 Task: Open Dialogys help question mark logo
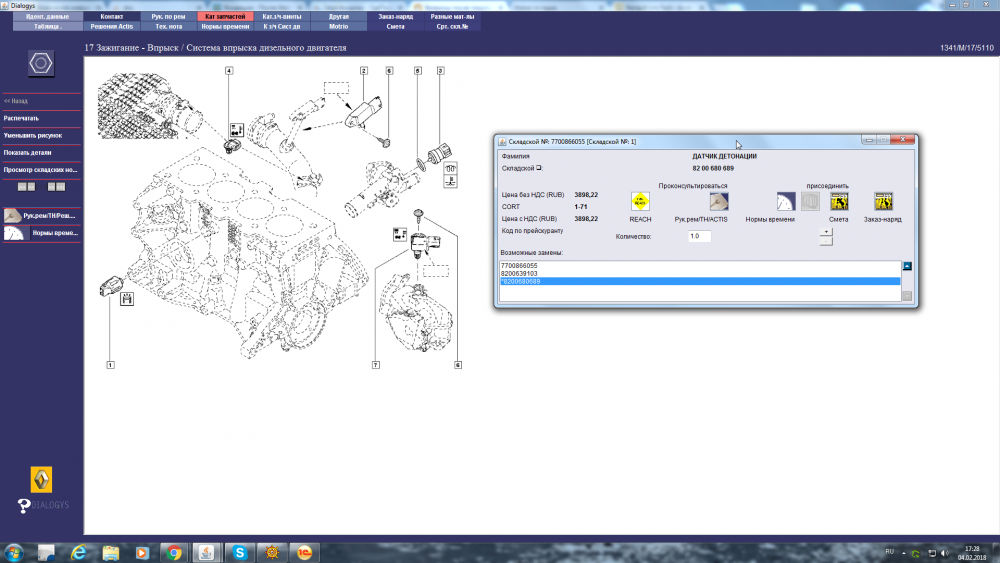tap(24, 506)
